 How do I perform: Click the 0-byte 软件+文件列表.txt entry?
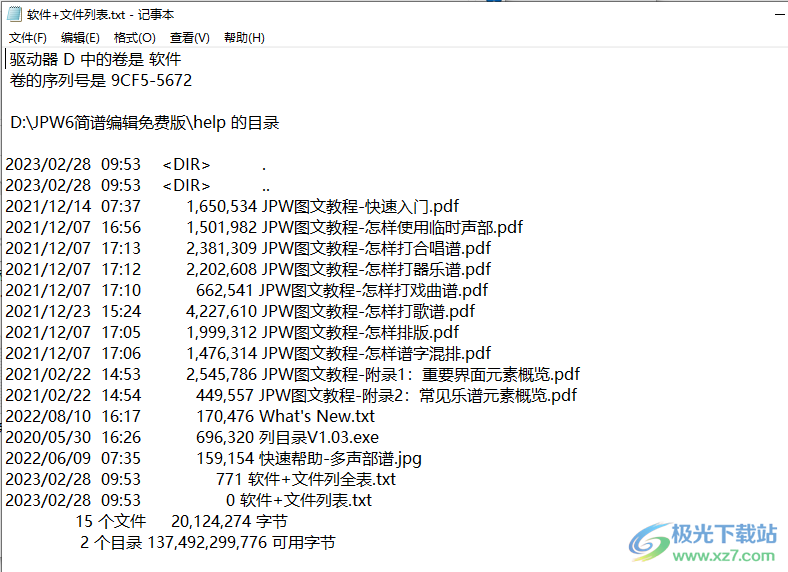click(306, 501)
